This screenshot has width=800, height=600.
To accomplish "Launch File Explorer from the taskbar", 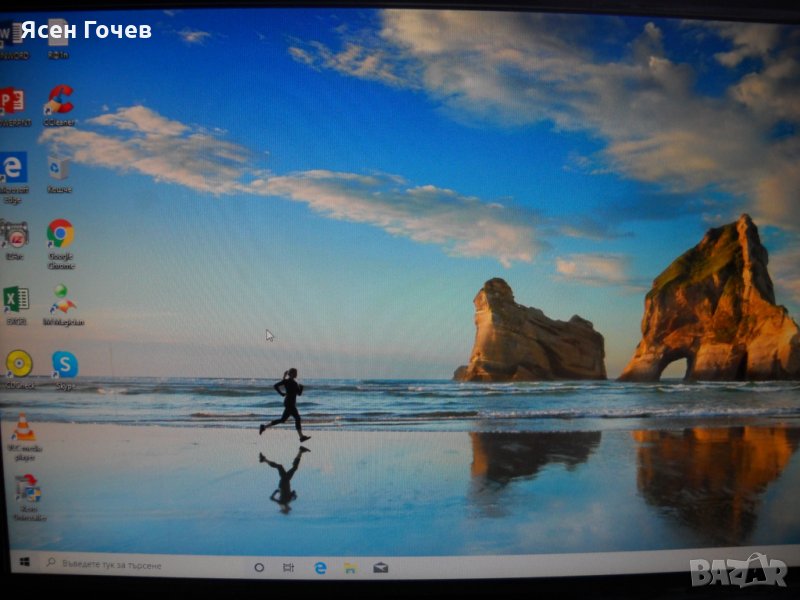I will pos(350,568).
